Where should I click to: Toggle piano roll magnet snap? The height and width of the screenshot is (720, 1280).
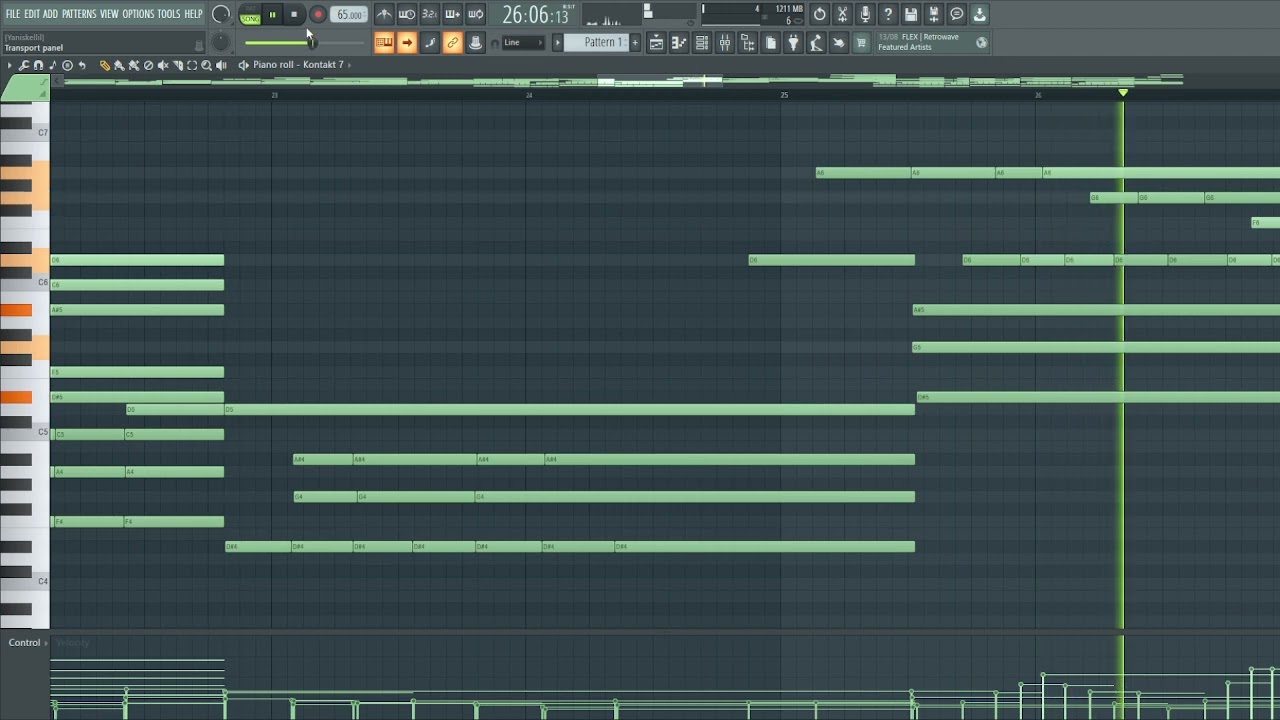pyautogui.click(x=39, y=65)
